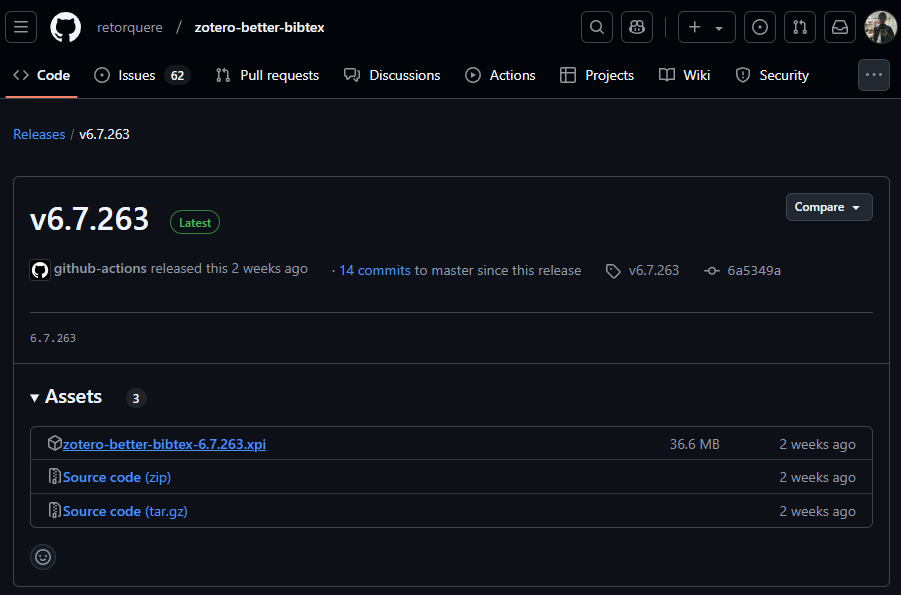This screenshot has width=901, height=595.
Task: Go to GitHub homepage via Octocat logo
Action: click(66, 27)
